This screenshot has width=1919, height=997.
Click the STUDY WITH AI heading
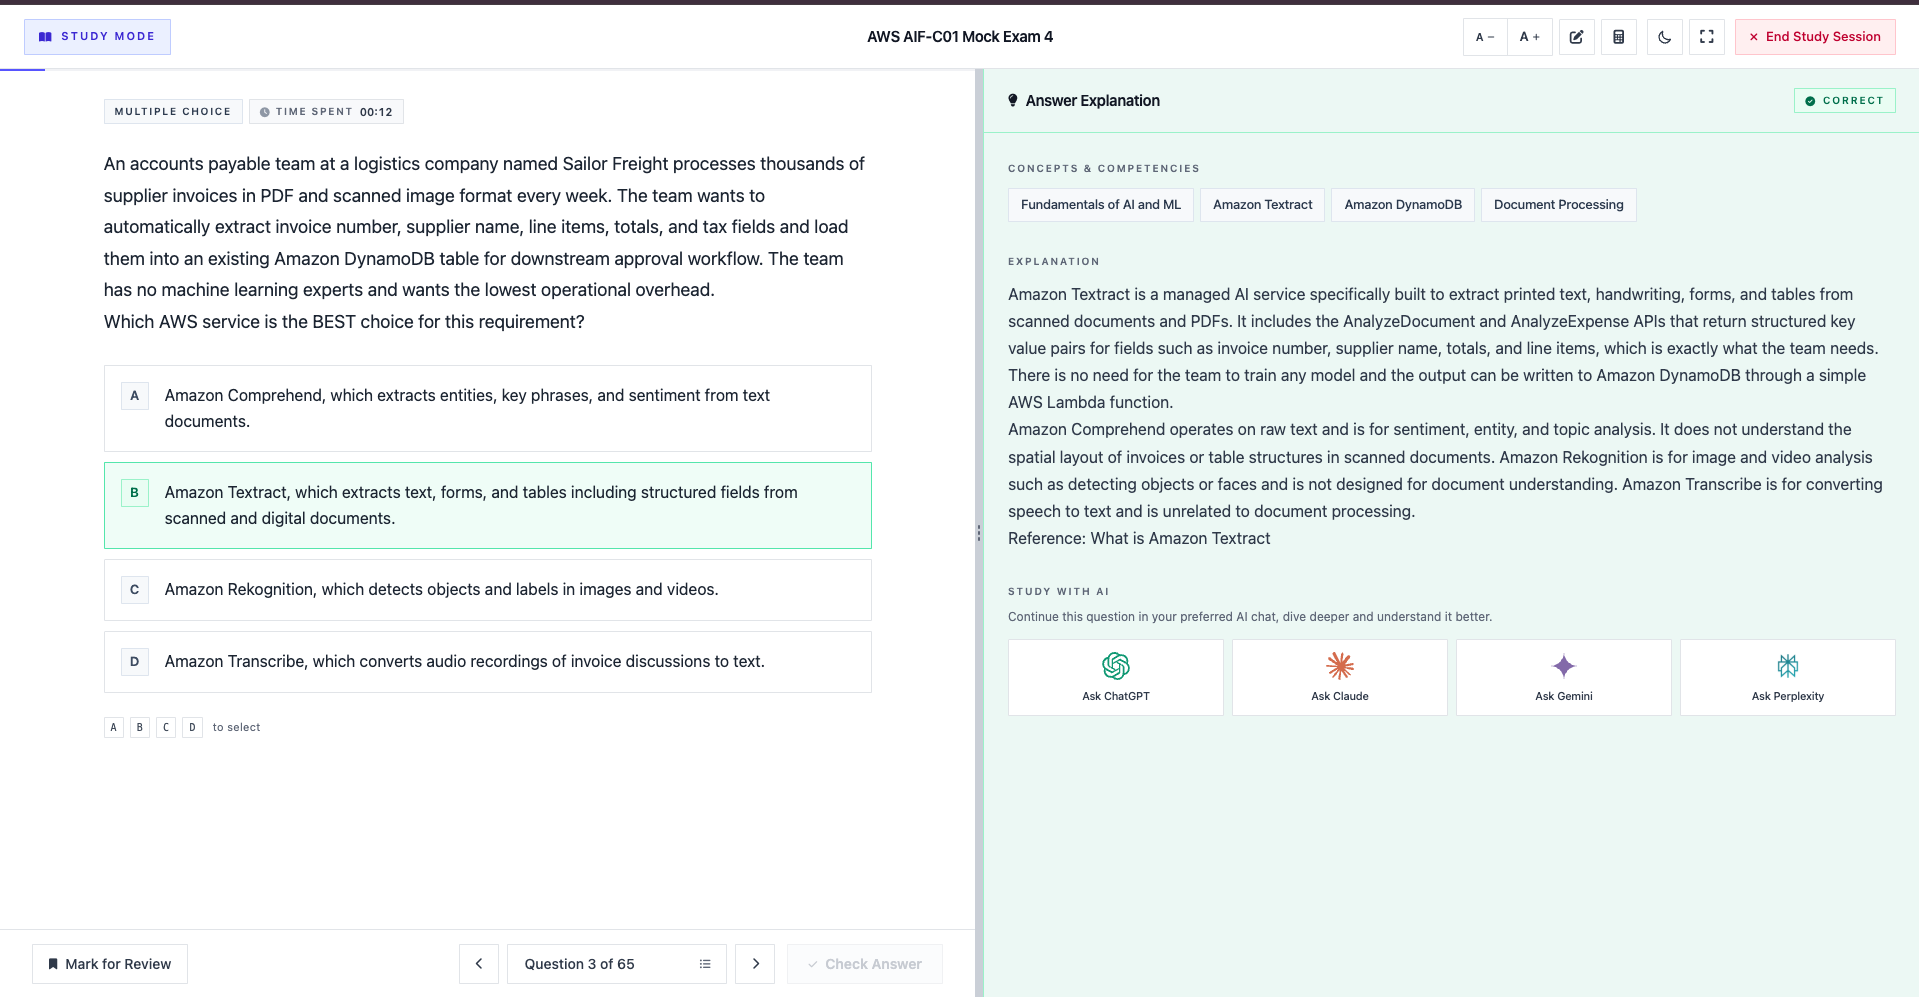click(1059, 592)
